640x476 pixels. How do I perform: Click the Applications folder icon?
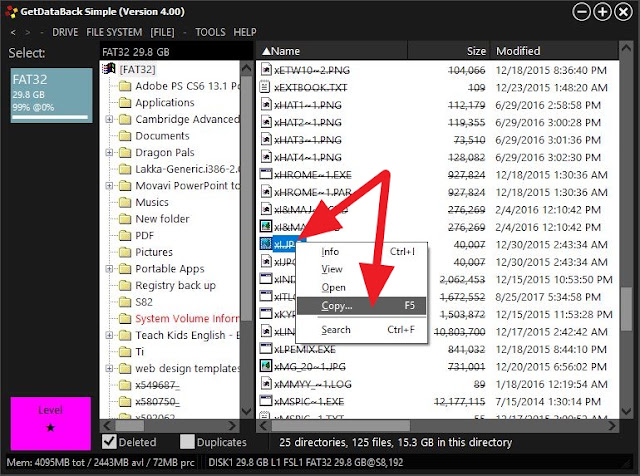pyautogui.click(x=124, y=102)
